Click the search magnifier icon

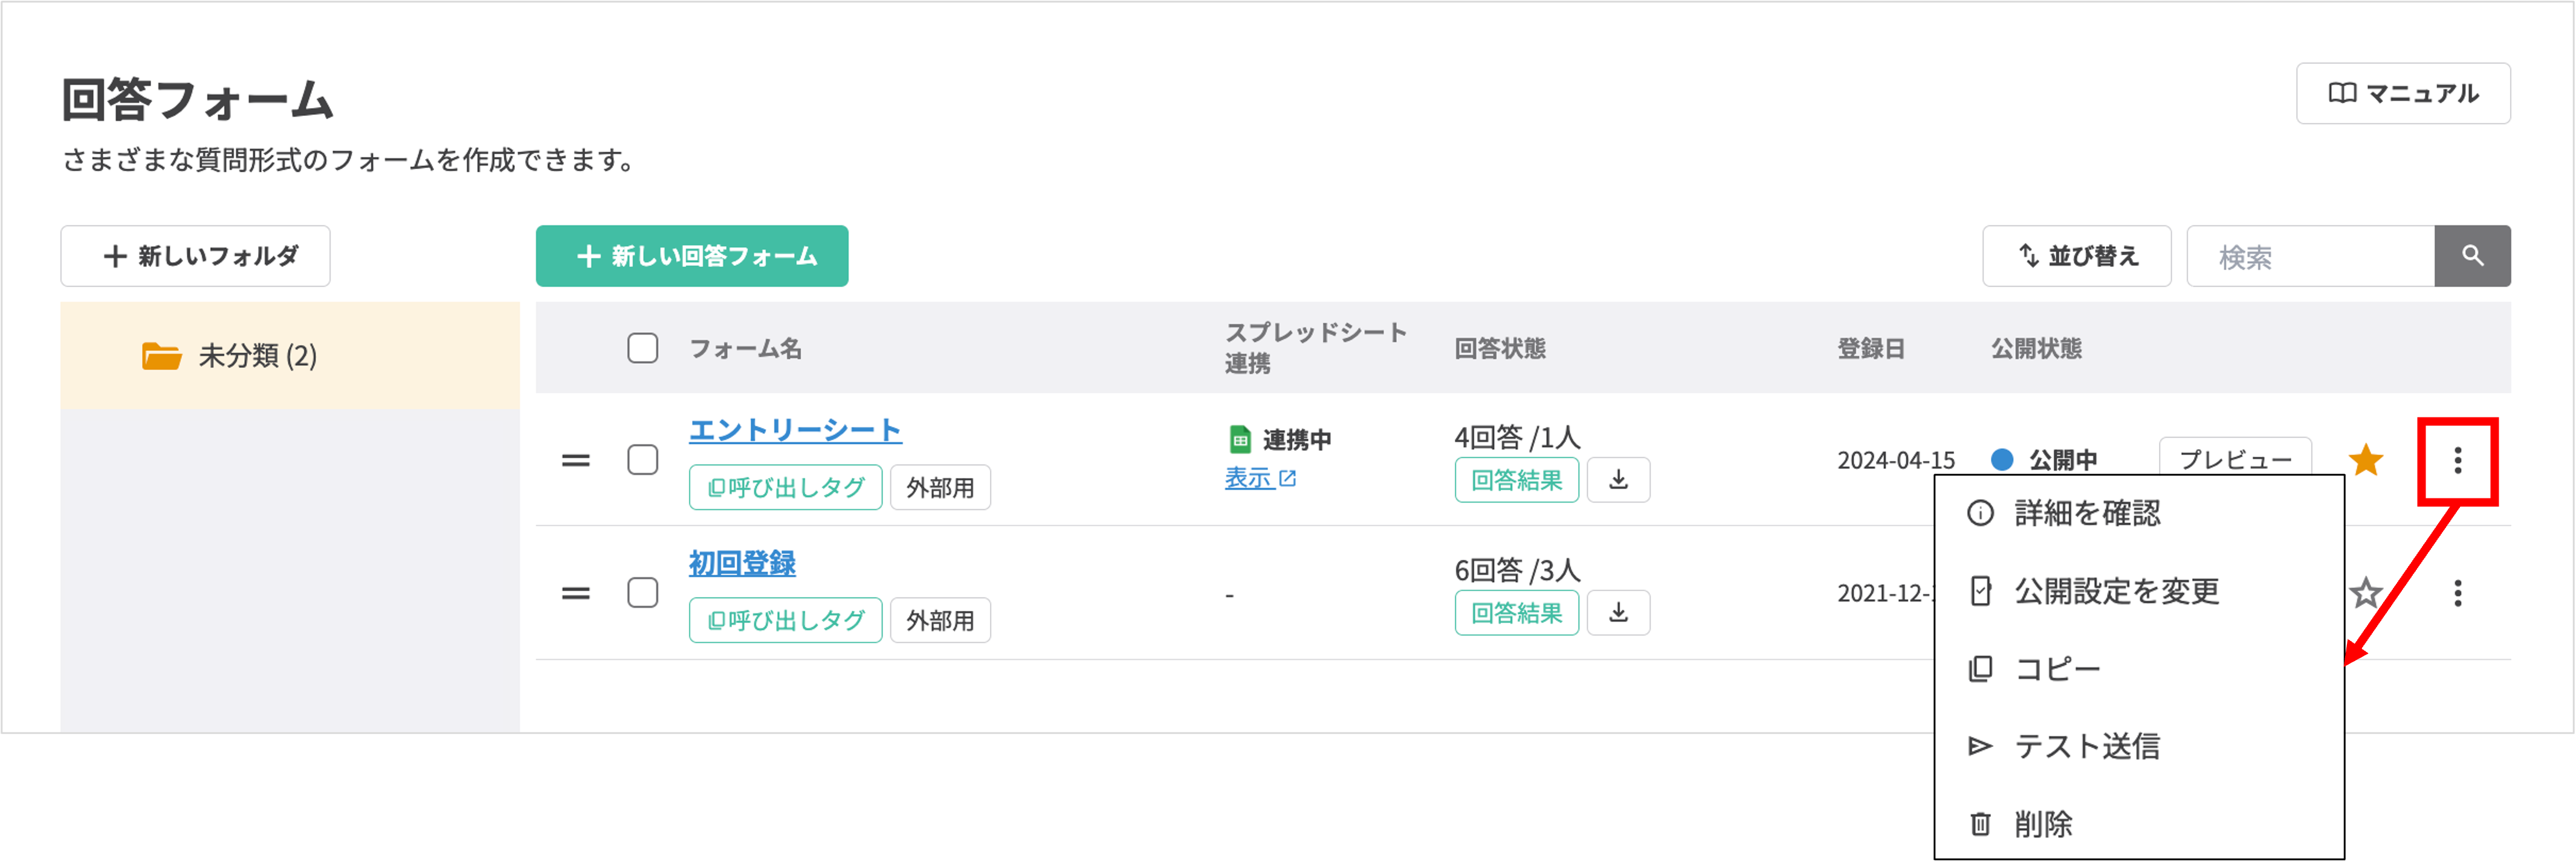[2472, 256]
